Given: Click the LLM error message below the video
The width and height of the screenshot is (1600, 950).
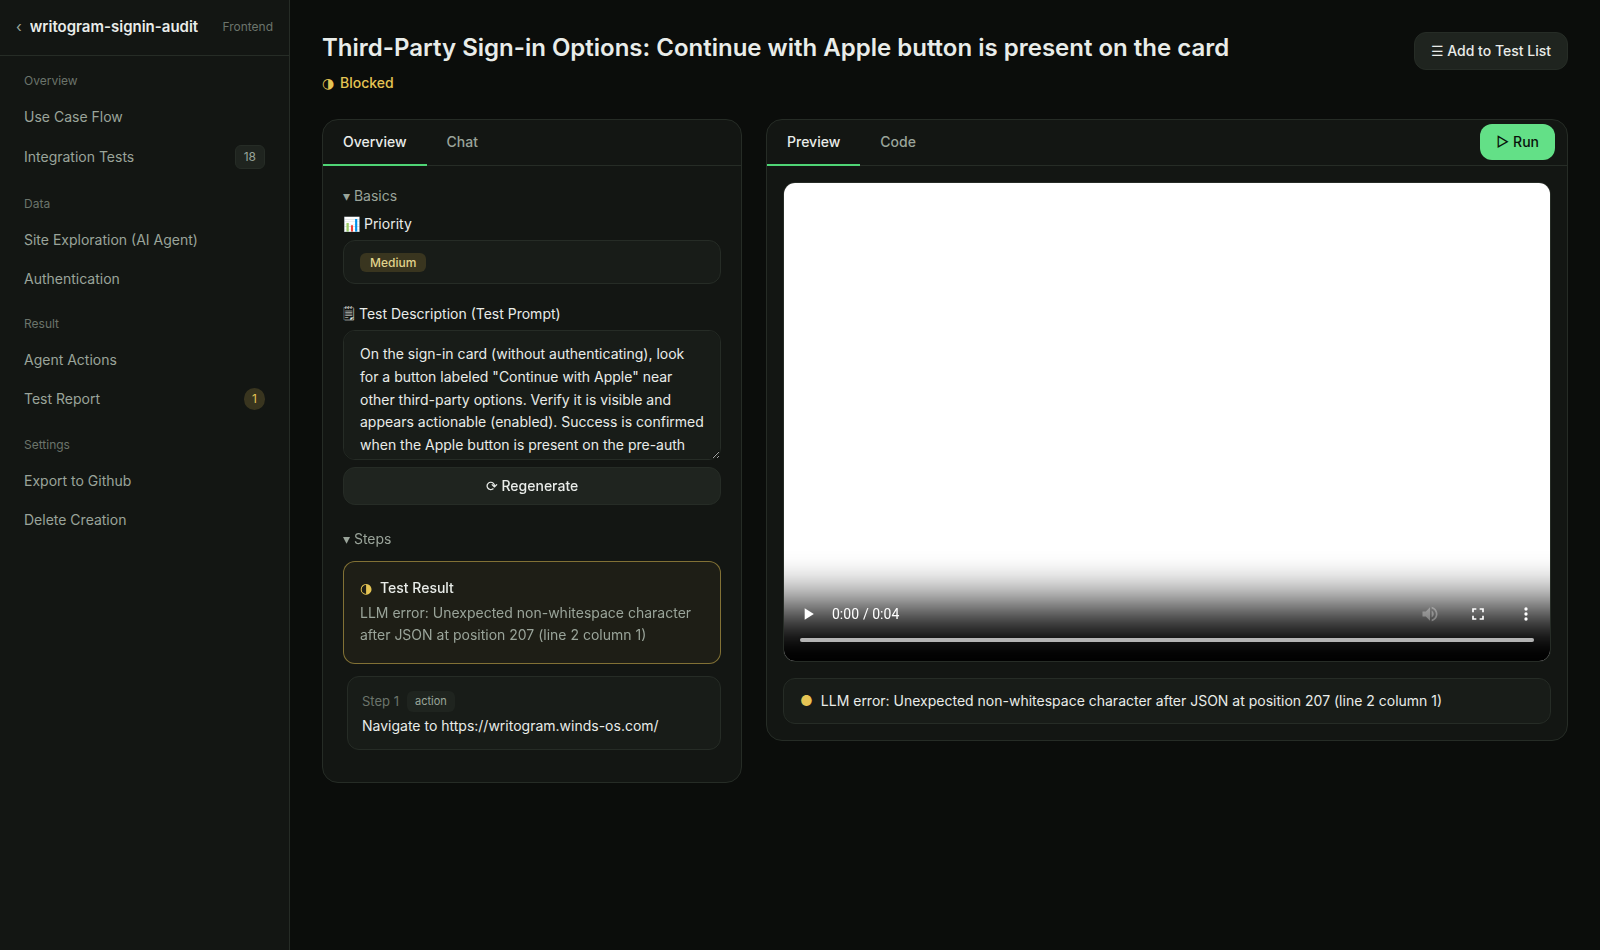Looking at the screenshot, I should tap(1131, 701).
